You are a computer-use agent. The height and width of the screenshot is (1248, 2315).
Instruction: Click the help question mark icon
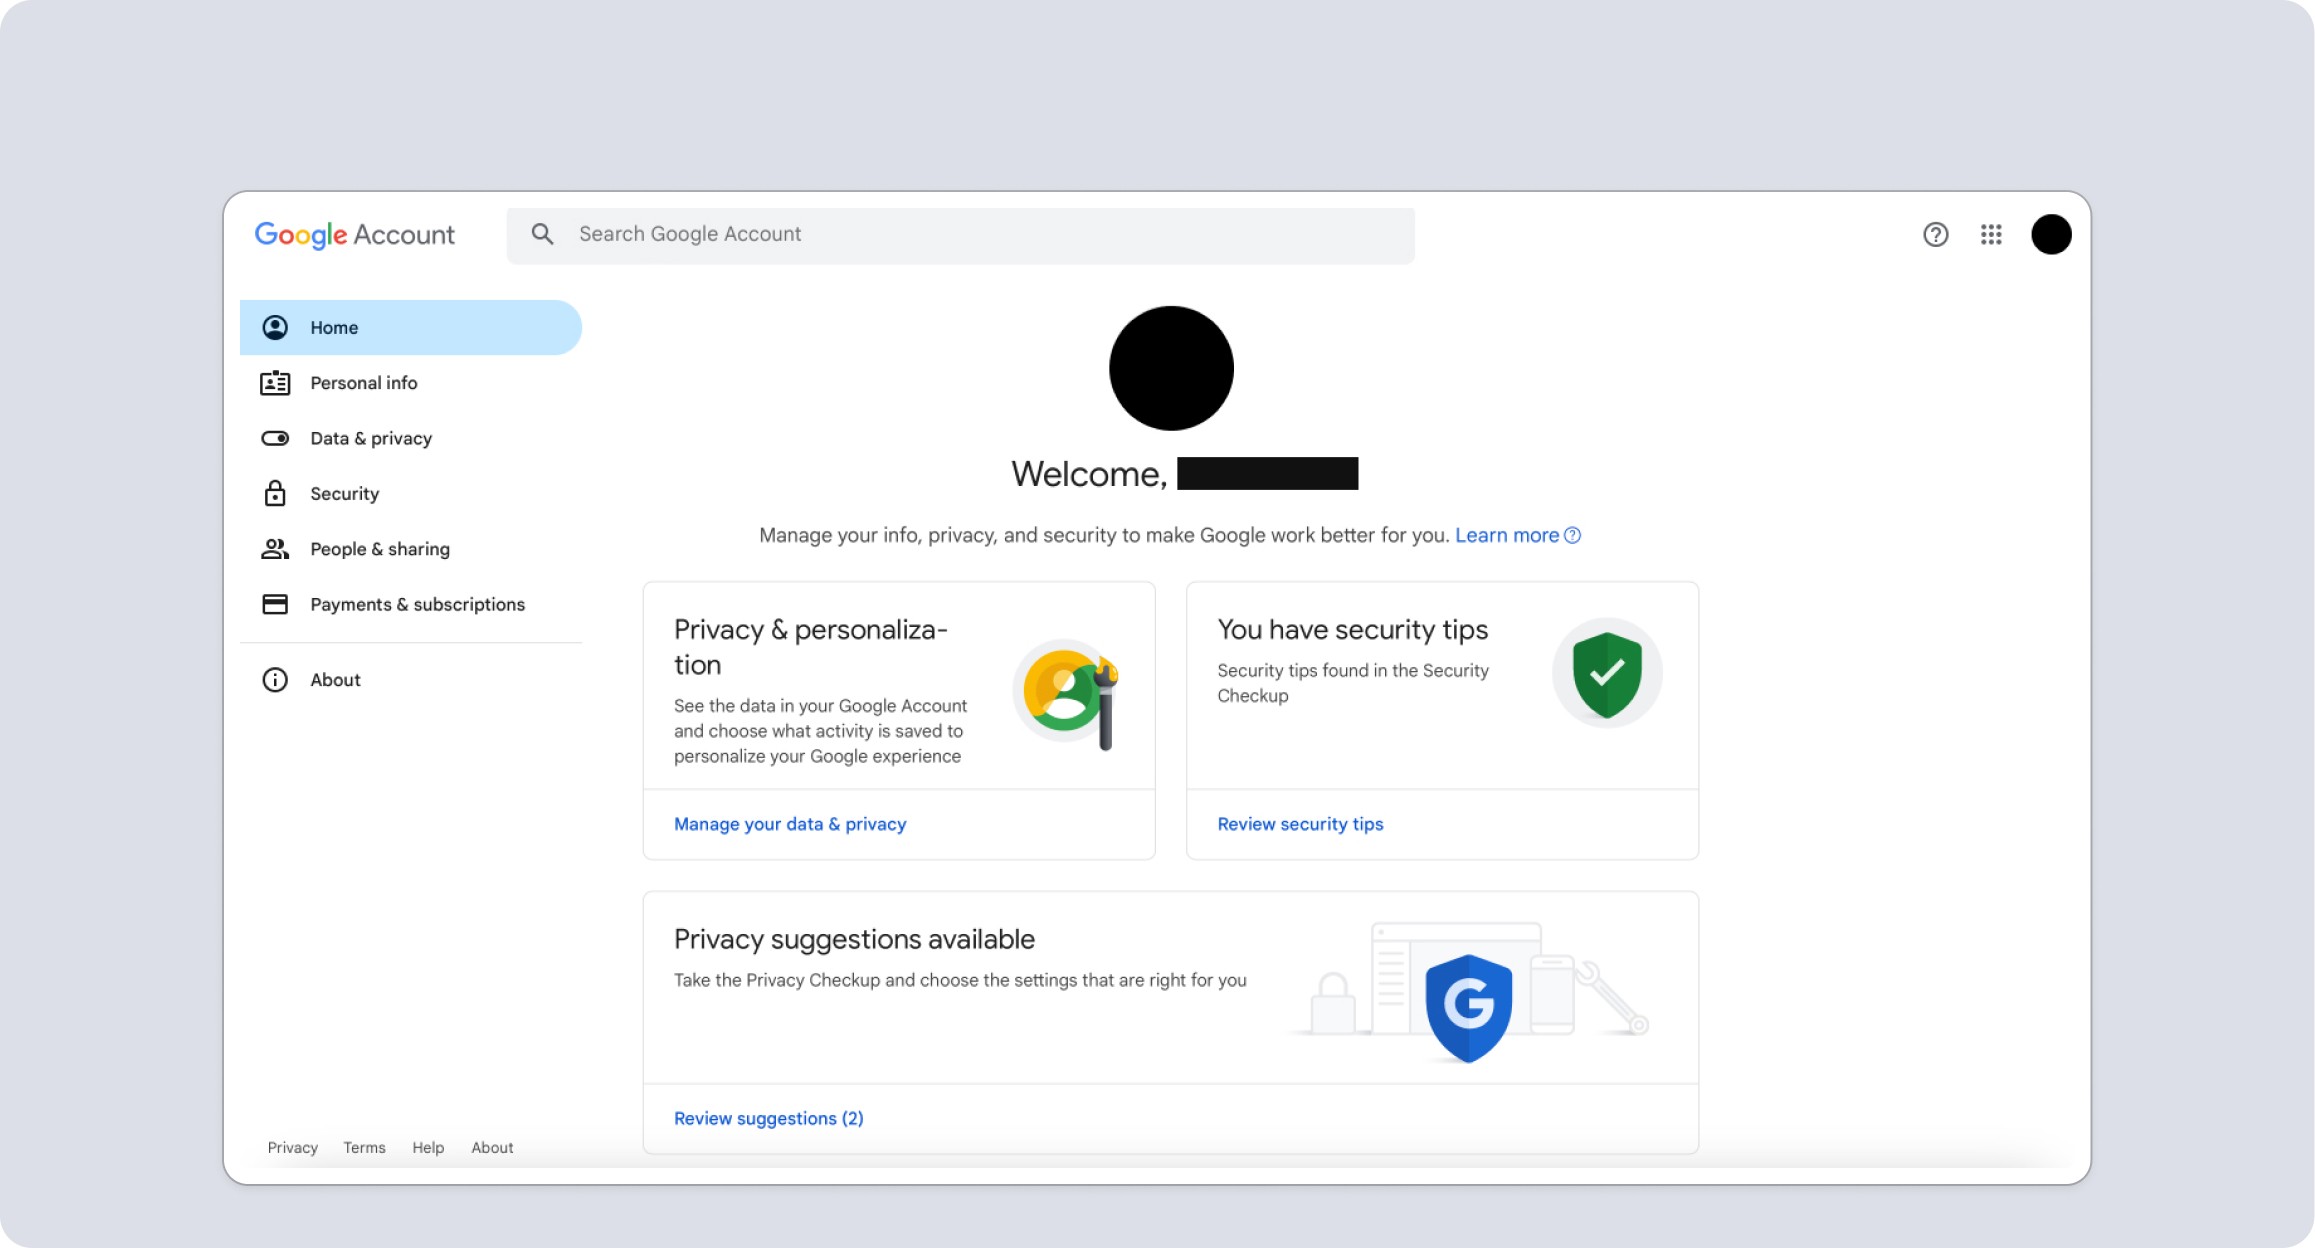[x=1935, y=234]
